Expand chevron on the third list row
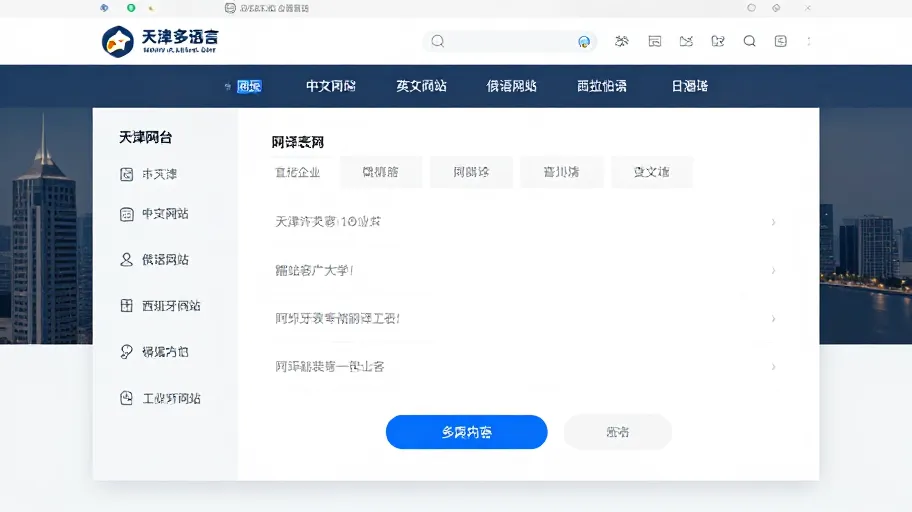The image size is (912, 512). click(773, 318)
